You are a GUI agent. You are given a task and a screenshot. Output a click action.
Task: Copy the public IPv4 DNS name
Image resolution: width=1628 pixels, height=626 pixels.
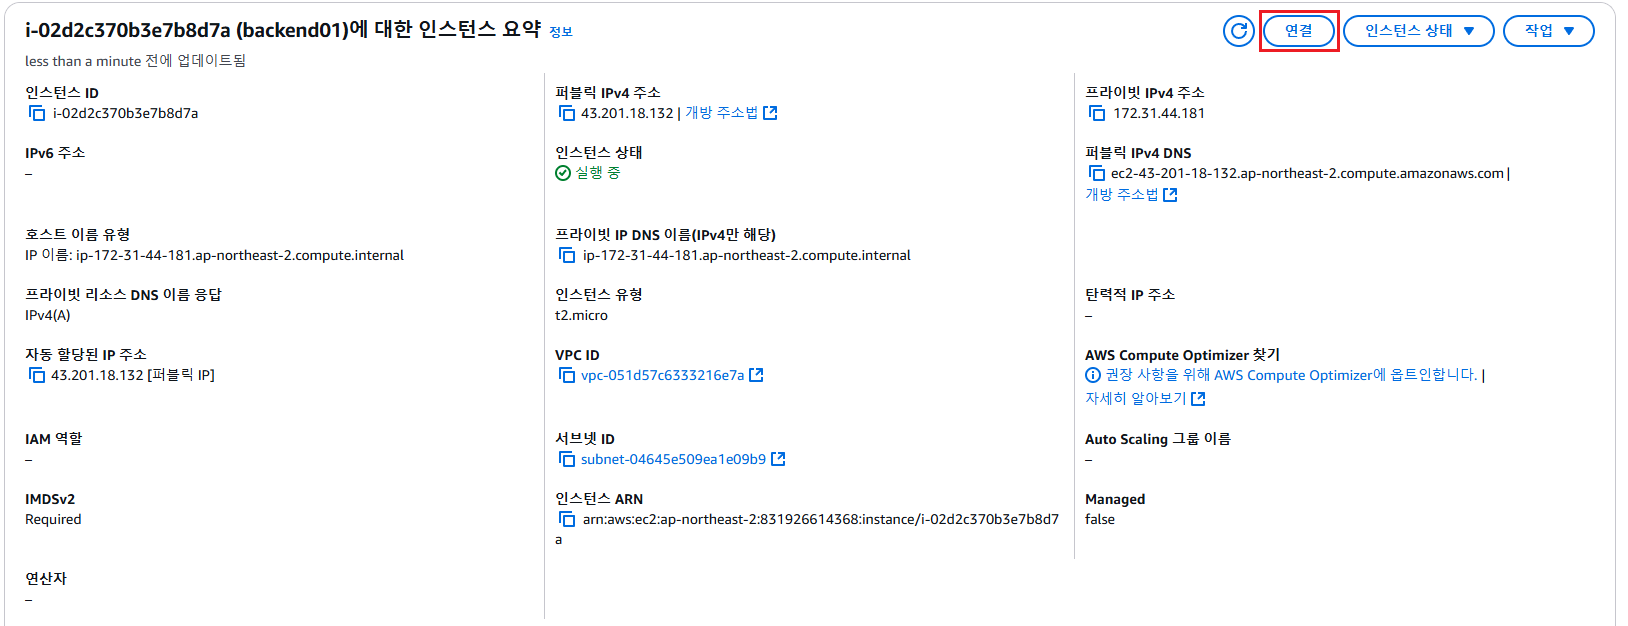coord(1097,173)
